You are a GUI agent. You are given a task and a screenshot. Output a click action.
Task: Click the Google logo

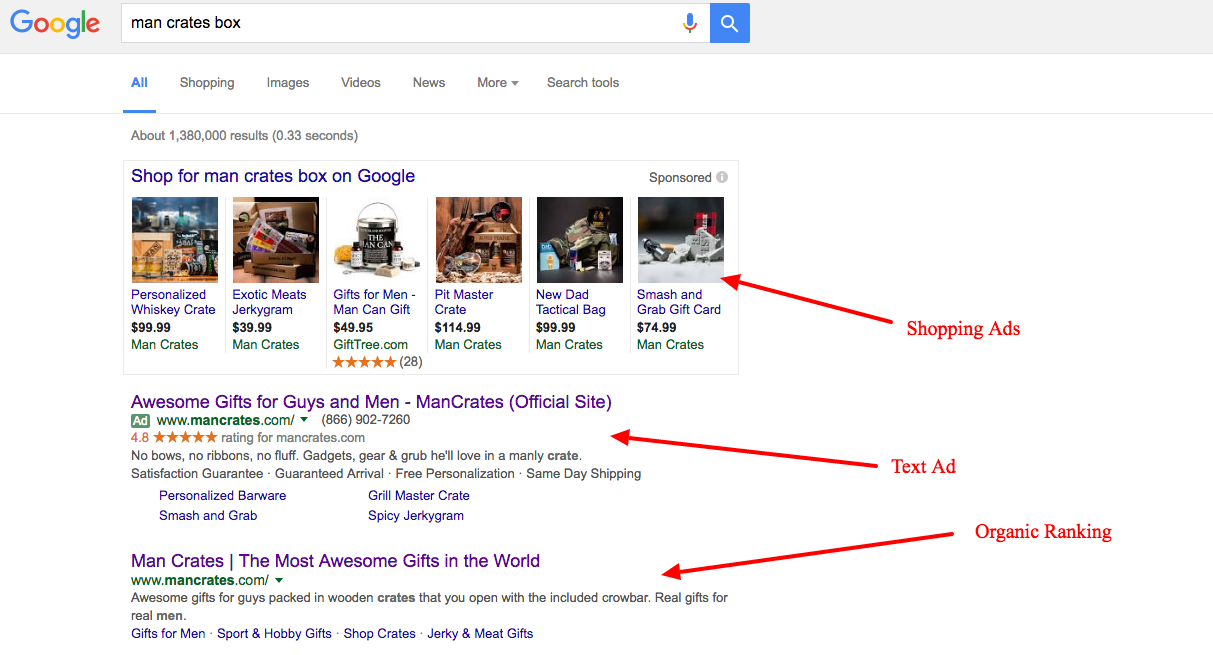point(55,24)
